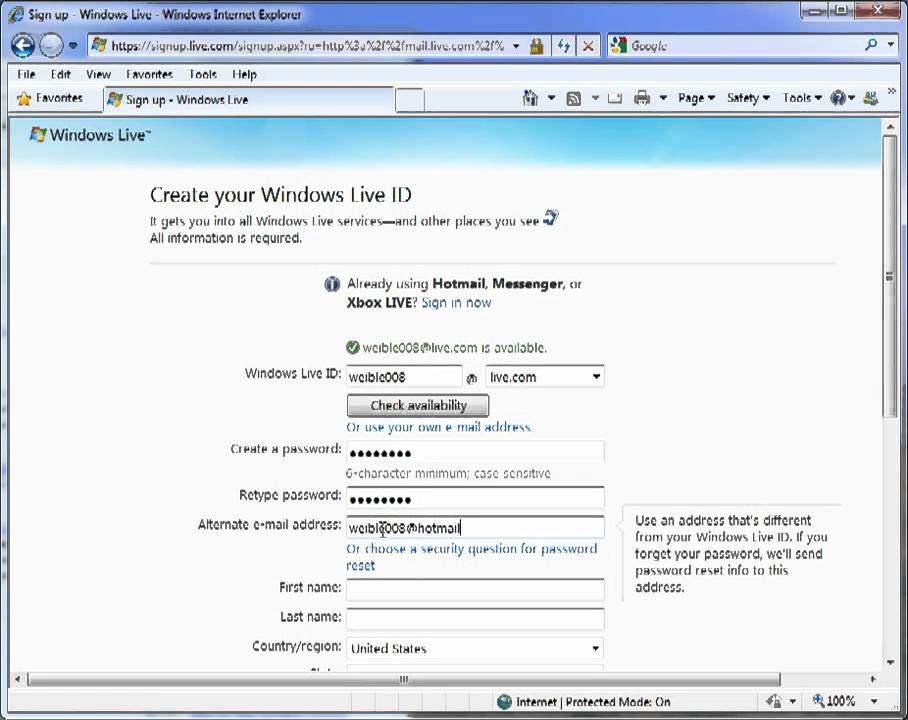
Task: Open the Favorites menu in menu bar
Action: coord(149,74)
